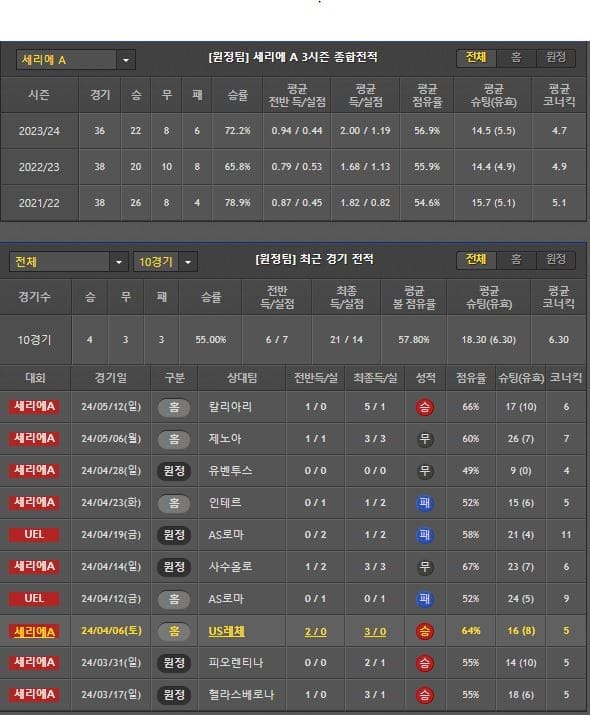
Task: Click the 헬라스베로나 opponent name
Action: (241, 694)
